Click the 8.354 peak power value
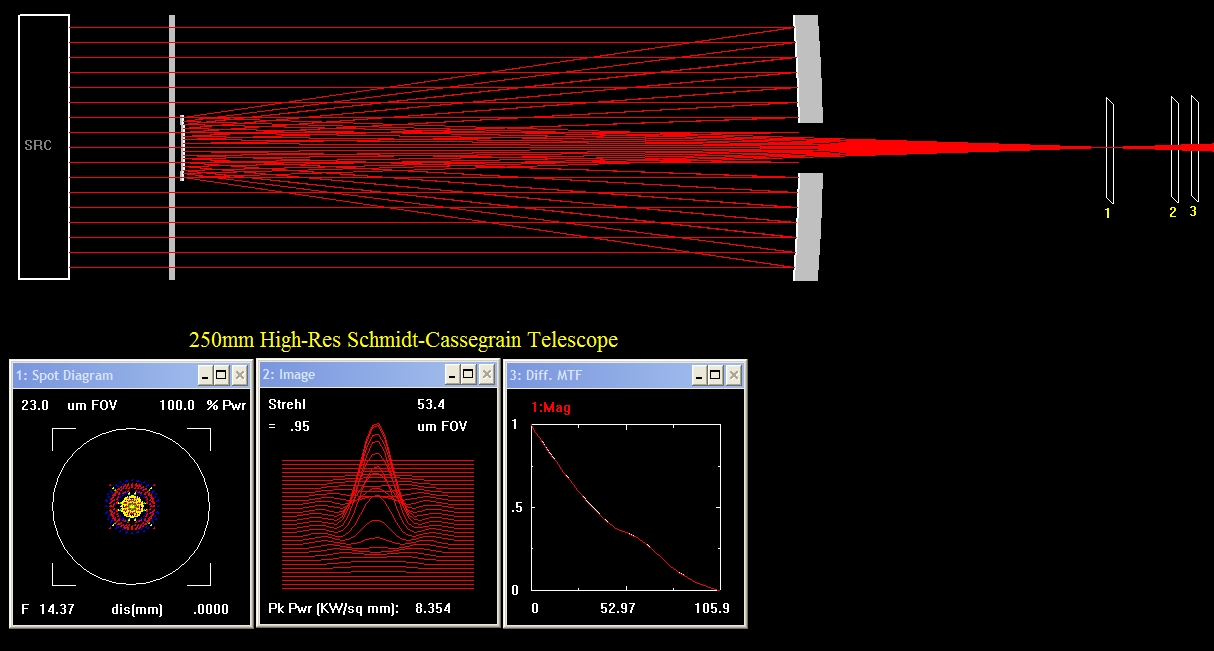This screenshot has width=1214, height=651. point(433,609)
